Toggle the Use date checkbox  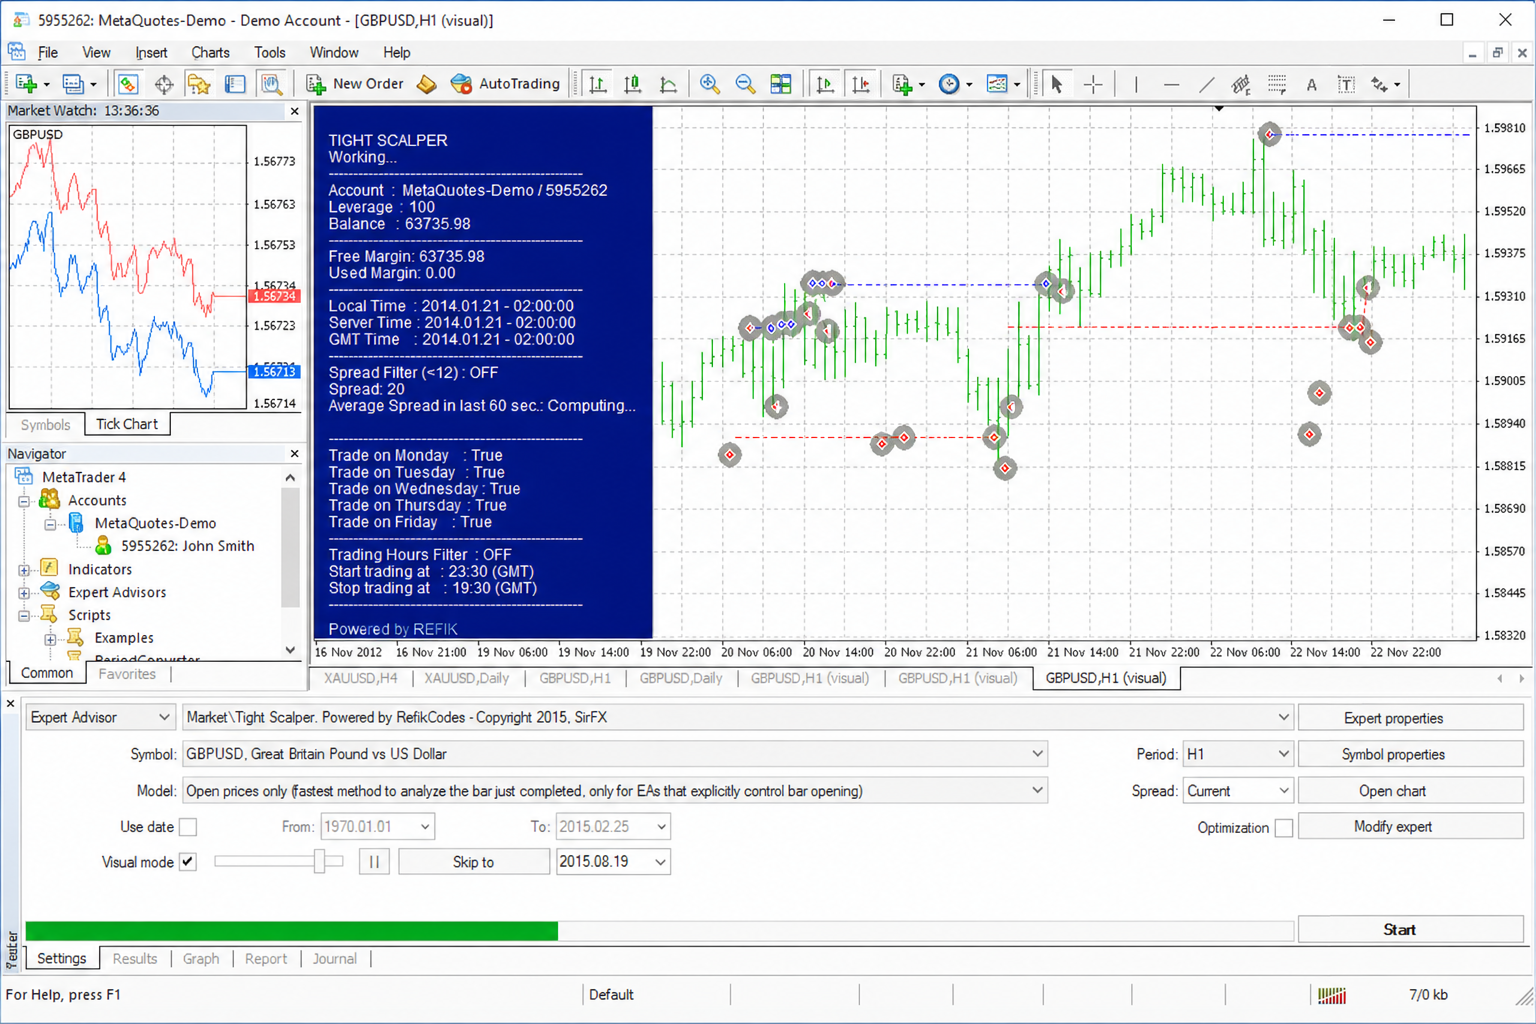click(x=188, y=827)
